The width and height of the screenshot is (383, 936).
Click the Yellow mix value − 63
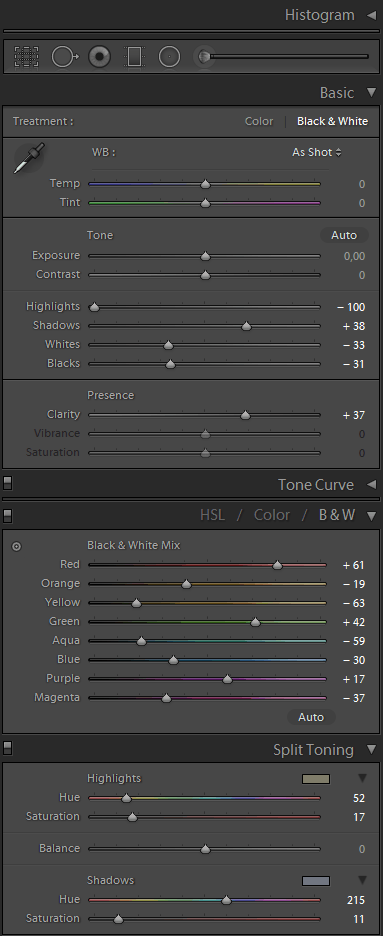pos(354,604)
